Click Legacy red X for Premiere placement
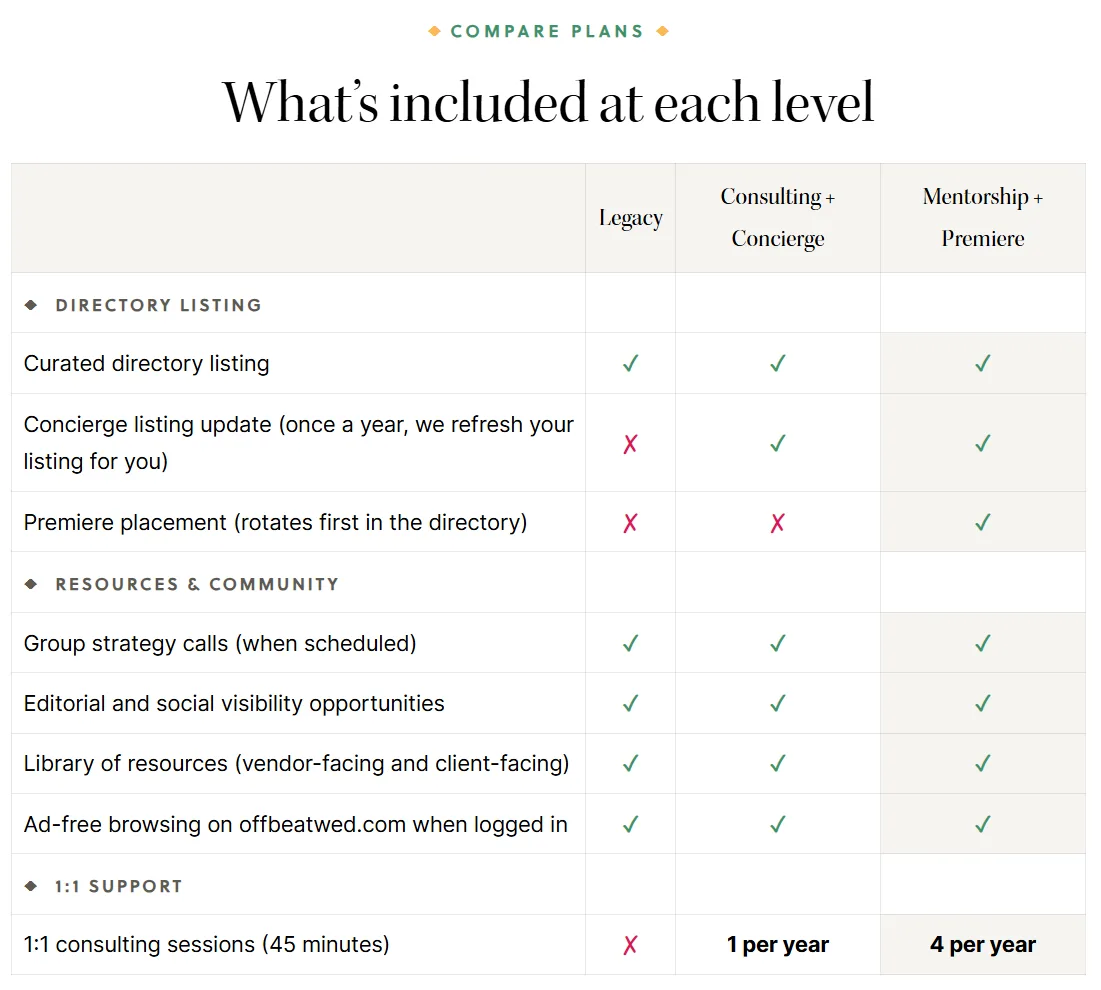 click(631, 523)
